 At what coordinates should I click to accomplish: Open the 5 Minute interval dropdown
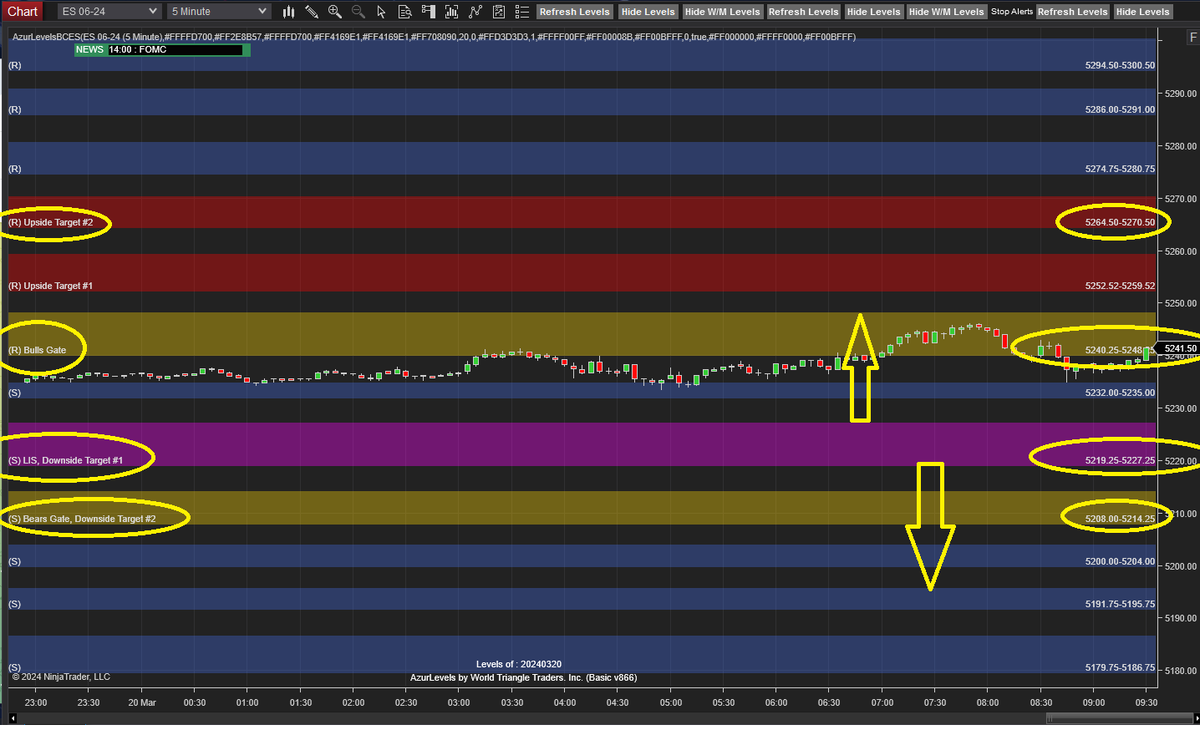[218, 11]
